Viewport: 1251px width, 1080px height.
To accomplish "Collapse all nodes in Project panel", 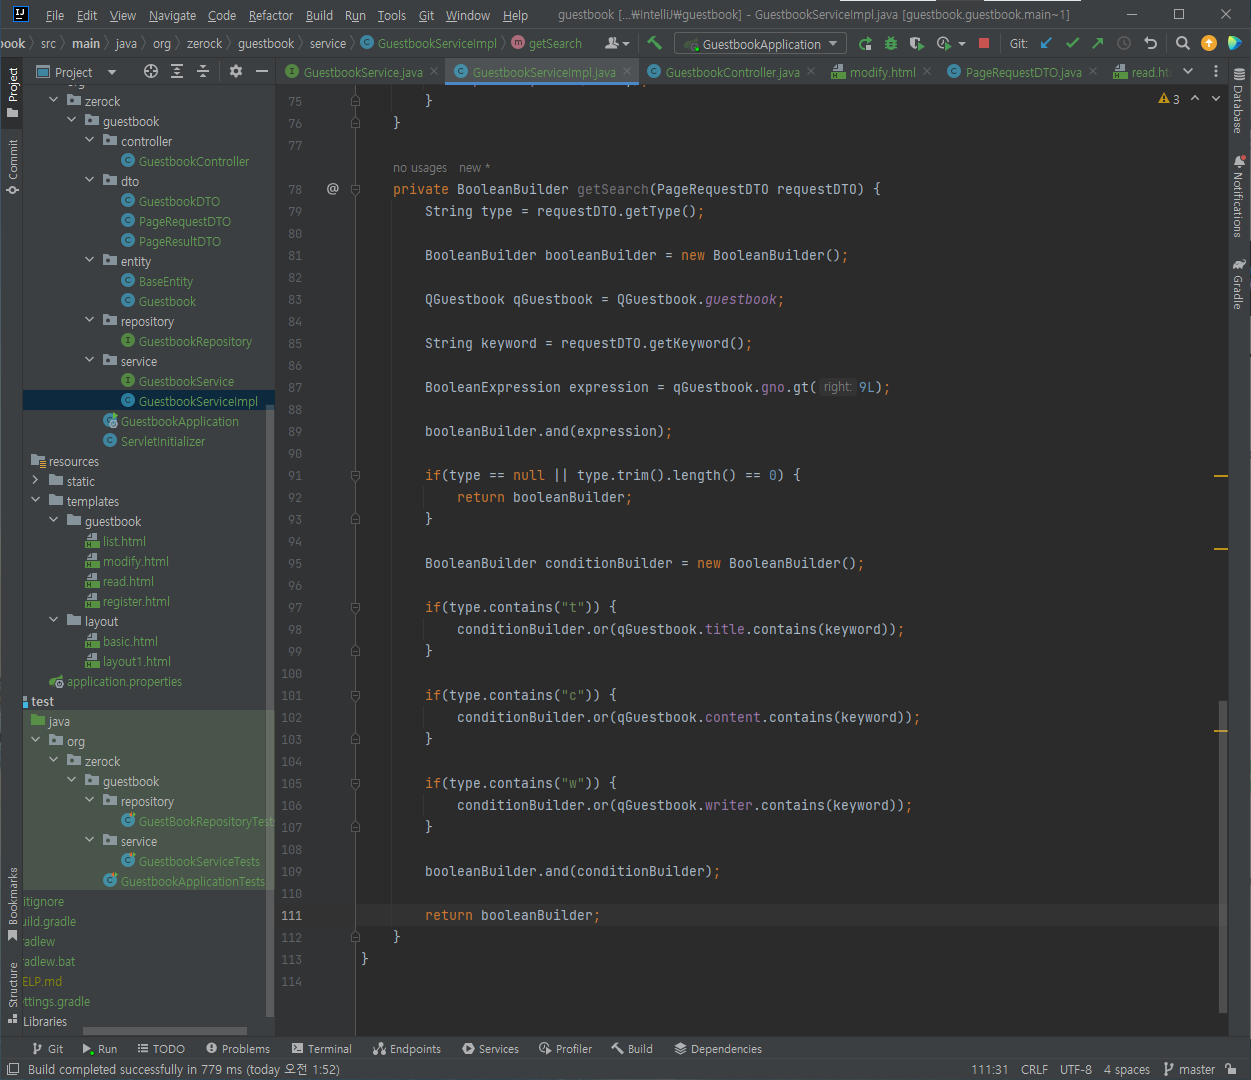I will pyautogui.click(x=203, y=71).
